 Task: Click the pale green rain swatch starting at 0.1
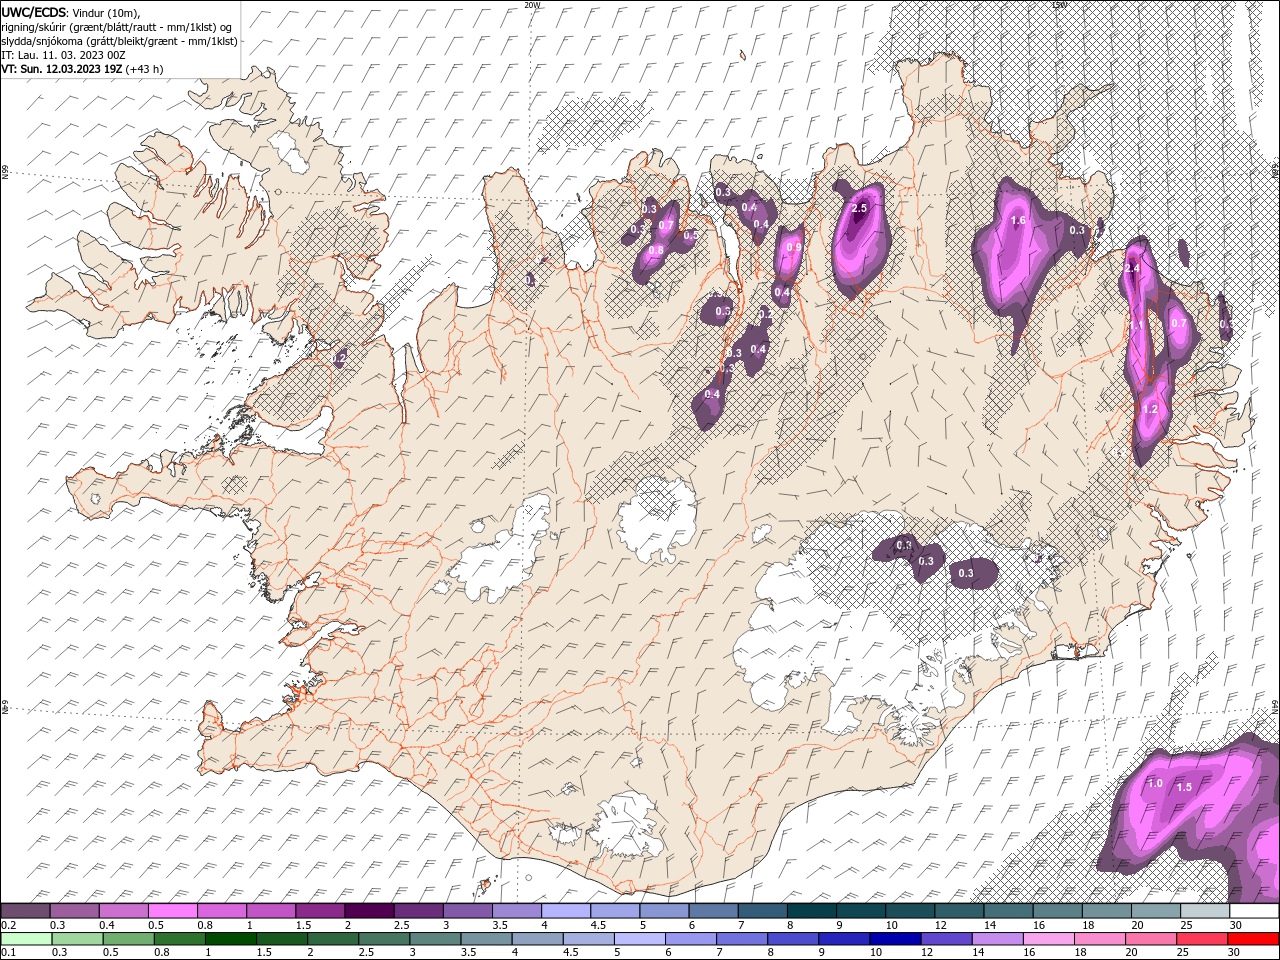pyautogui.click(x=27, y=938)
